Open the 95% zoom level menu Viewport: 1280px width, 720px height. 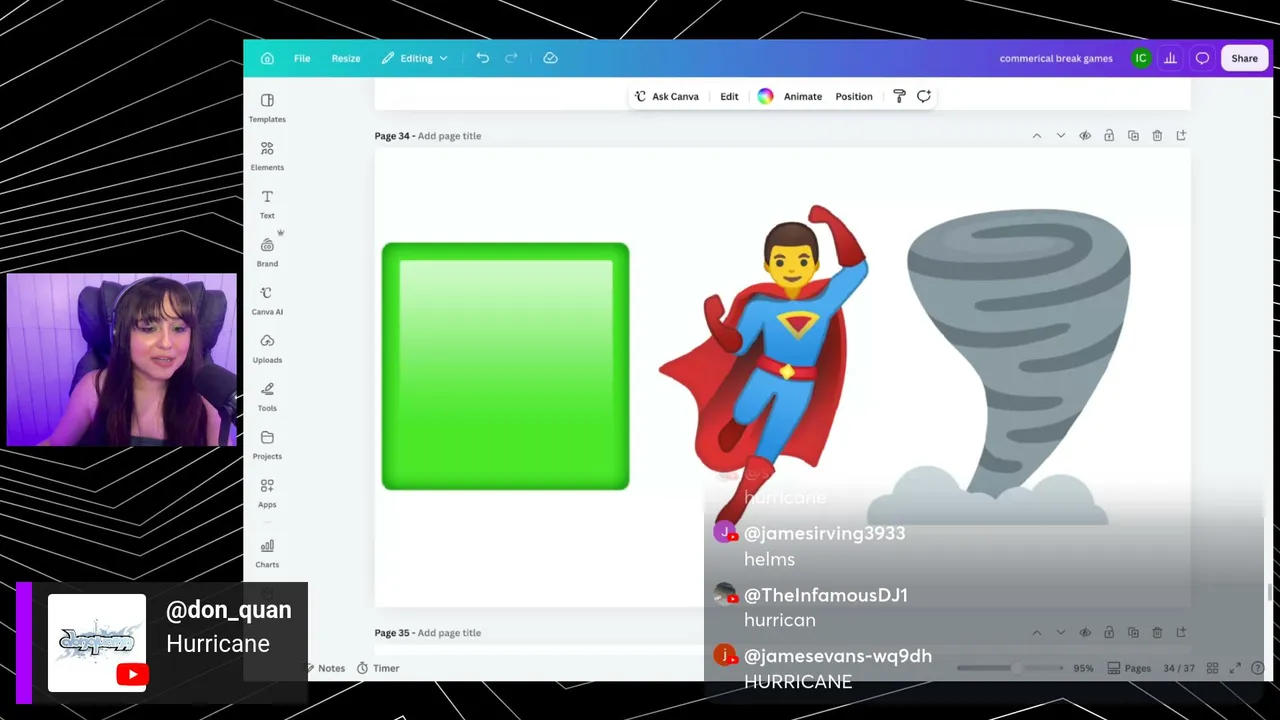coord(1083,668)
